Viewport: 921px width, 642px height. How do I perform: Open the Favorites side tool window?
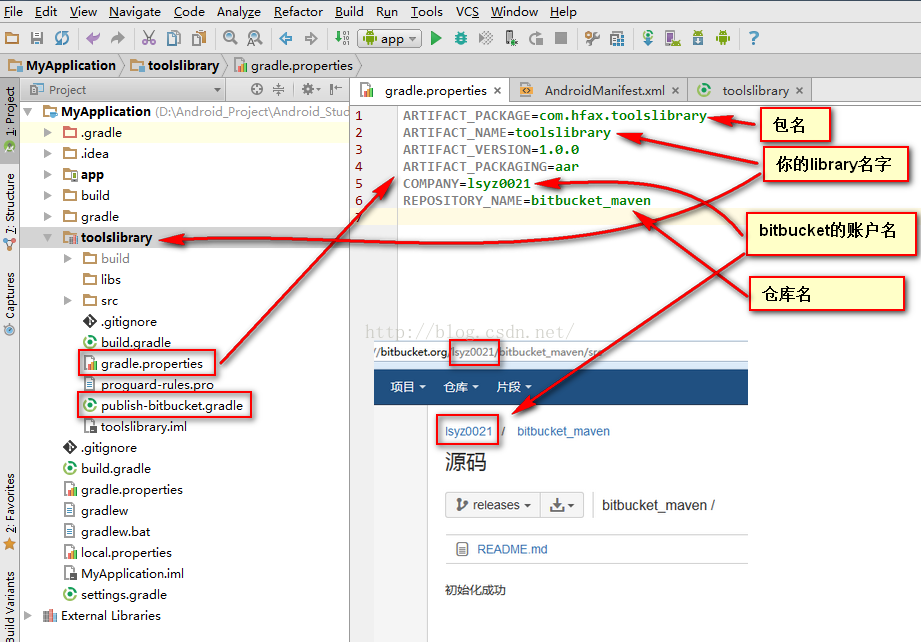(x=10, y=512)
